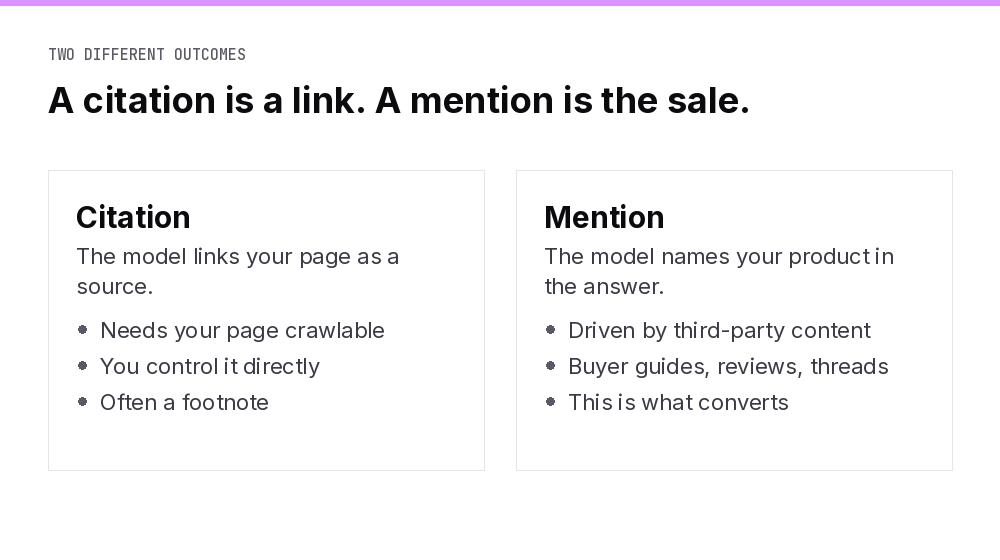Viewport: 1000px width, 560px height.
Task: Select the 'Citation' card heading
Action: 133,217
